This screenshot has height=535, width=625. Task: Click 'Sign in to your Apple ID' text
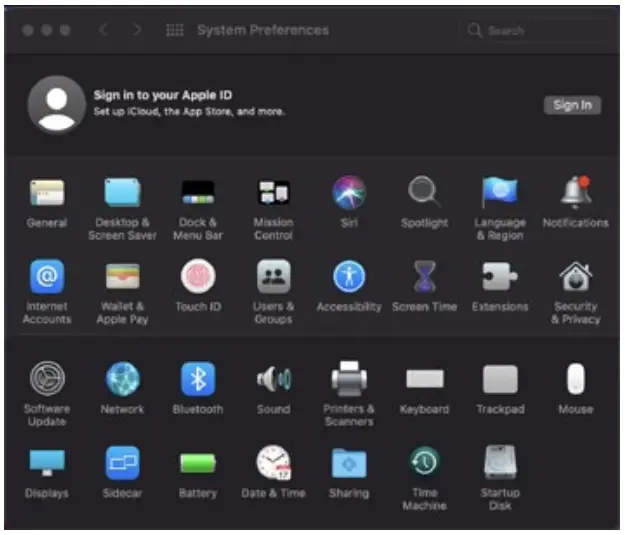click(163, 95)
